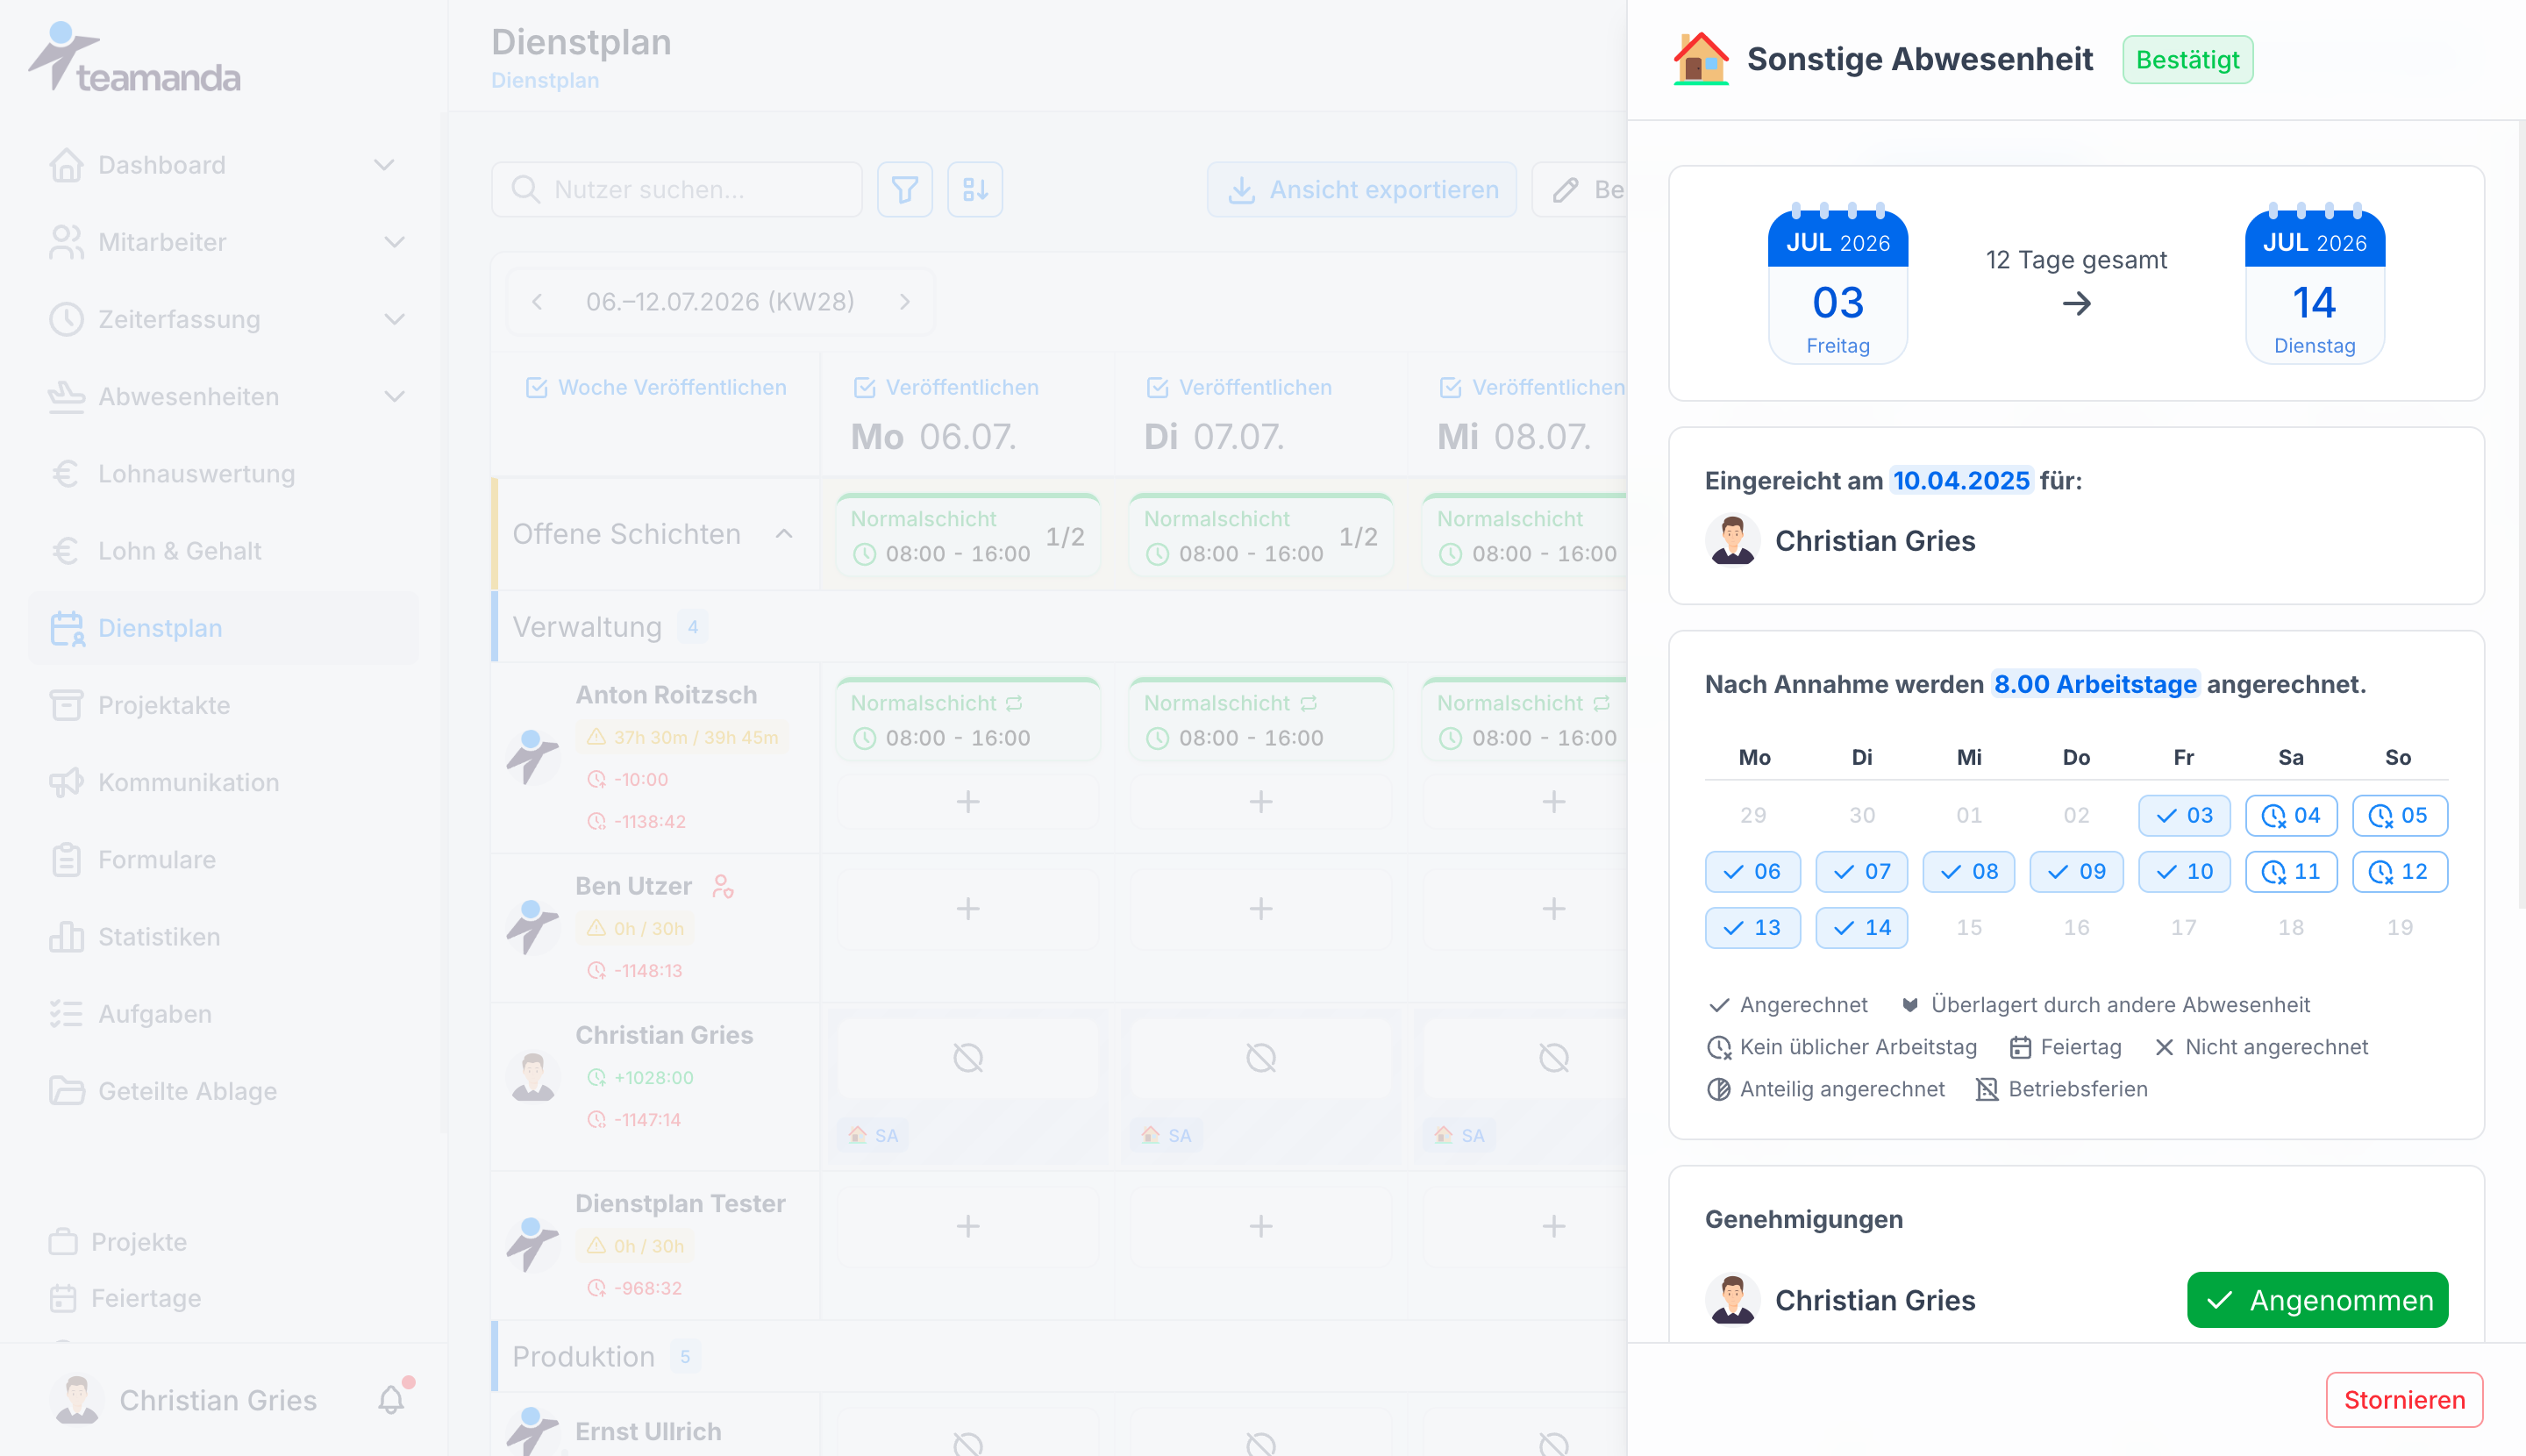Click Anton Roitzsch 37h 30m hours badge
The height and width of the screenshot is (1456, 2526).
(x=683, y=737)
